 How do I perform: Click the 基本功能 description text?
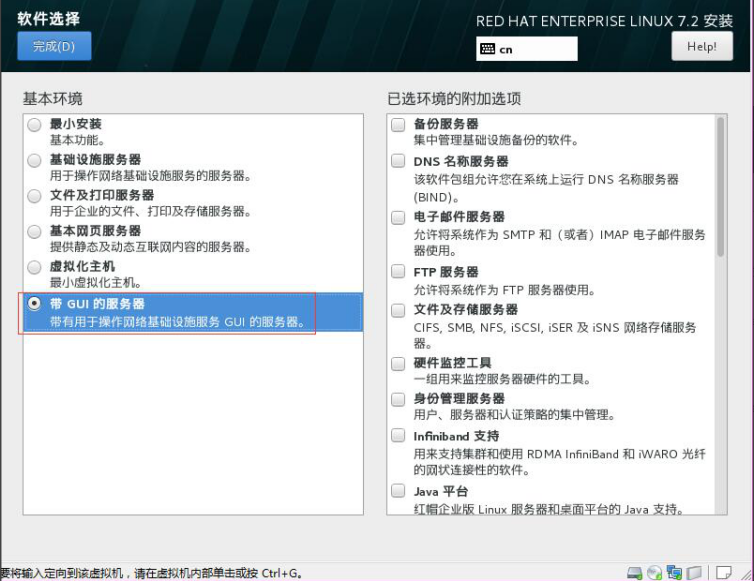pyautogui.click(x=77, y=140)
